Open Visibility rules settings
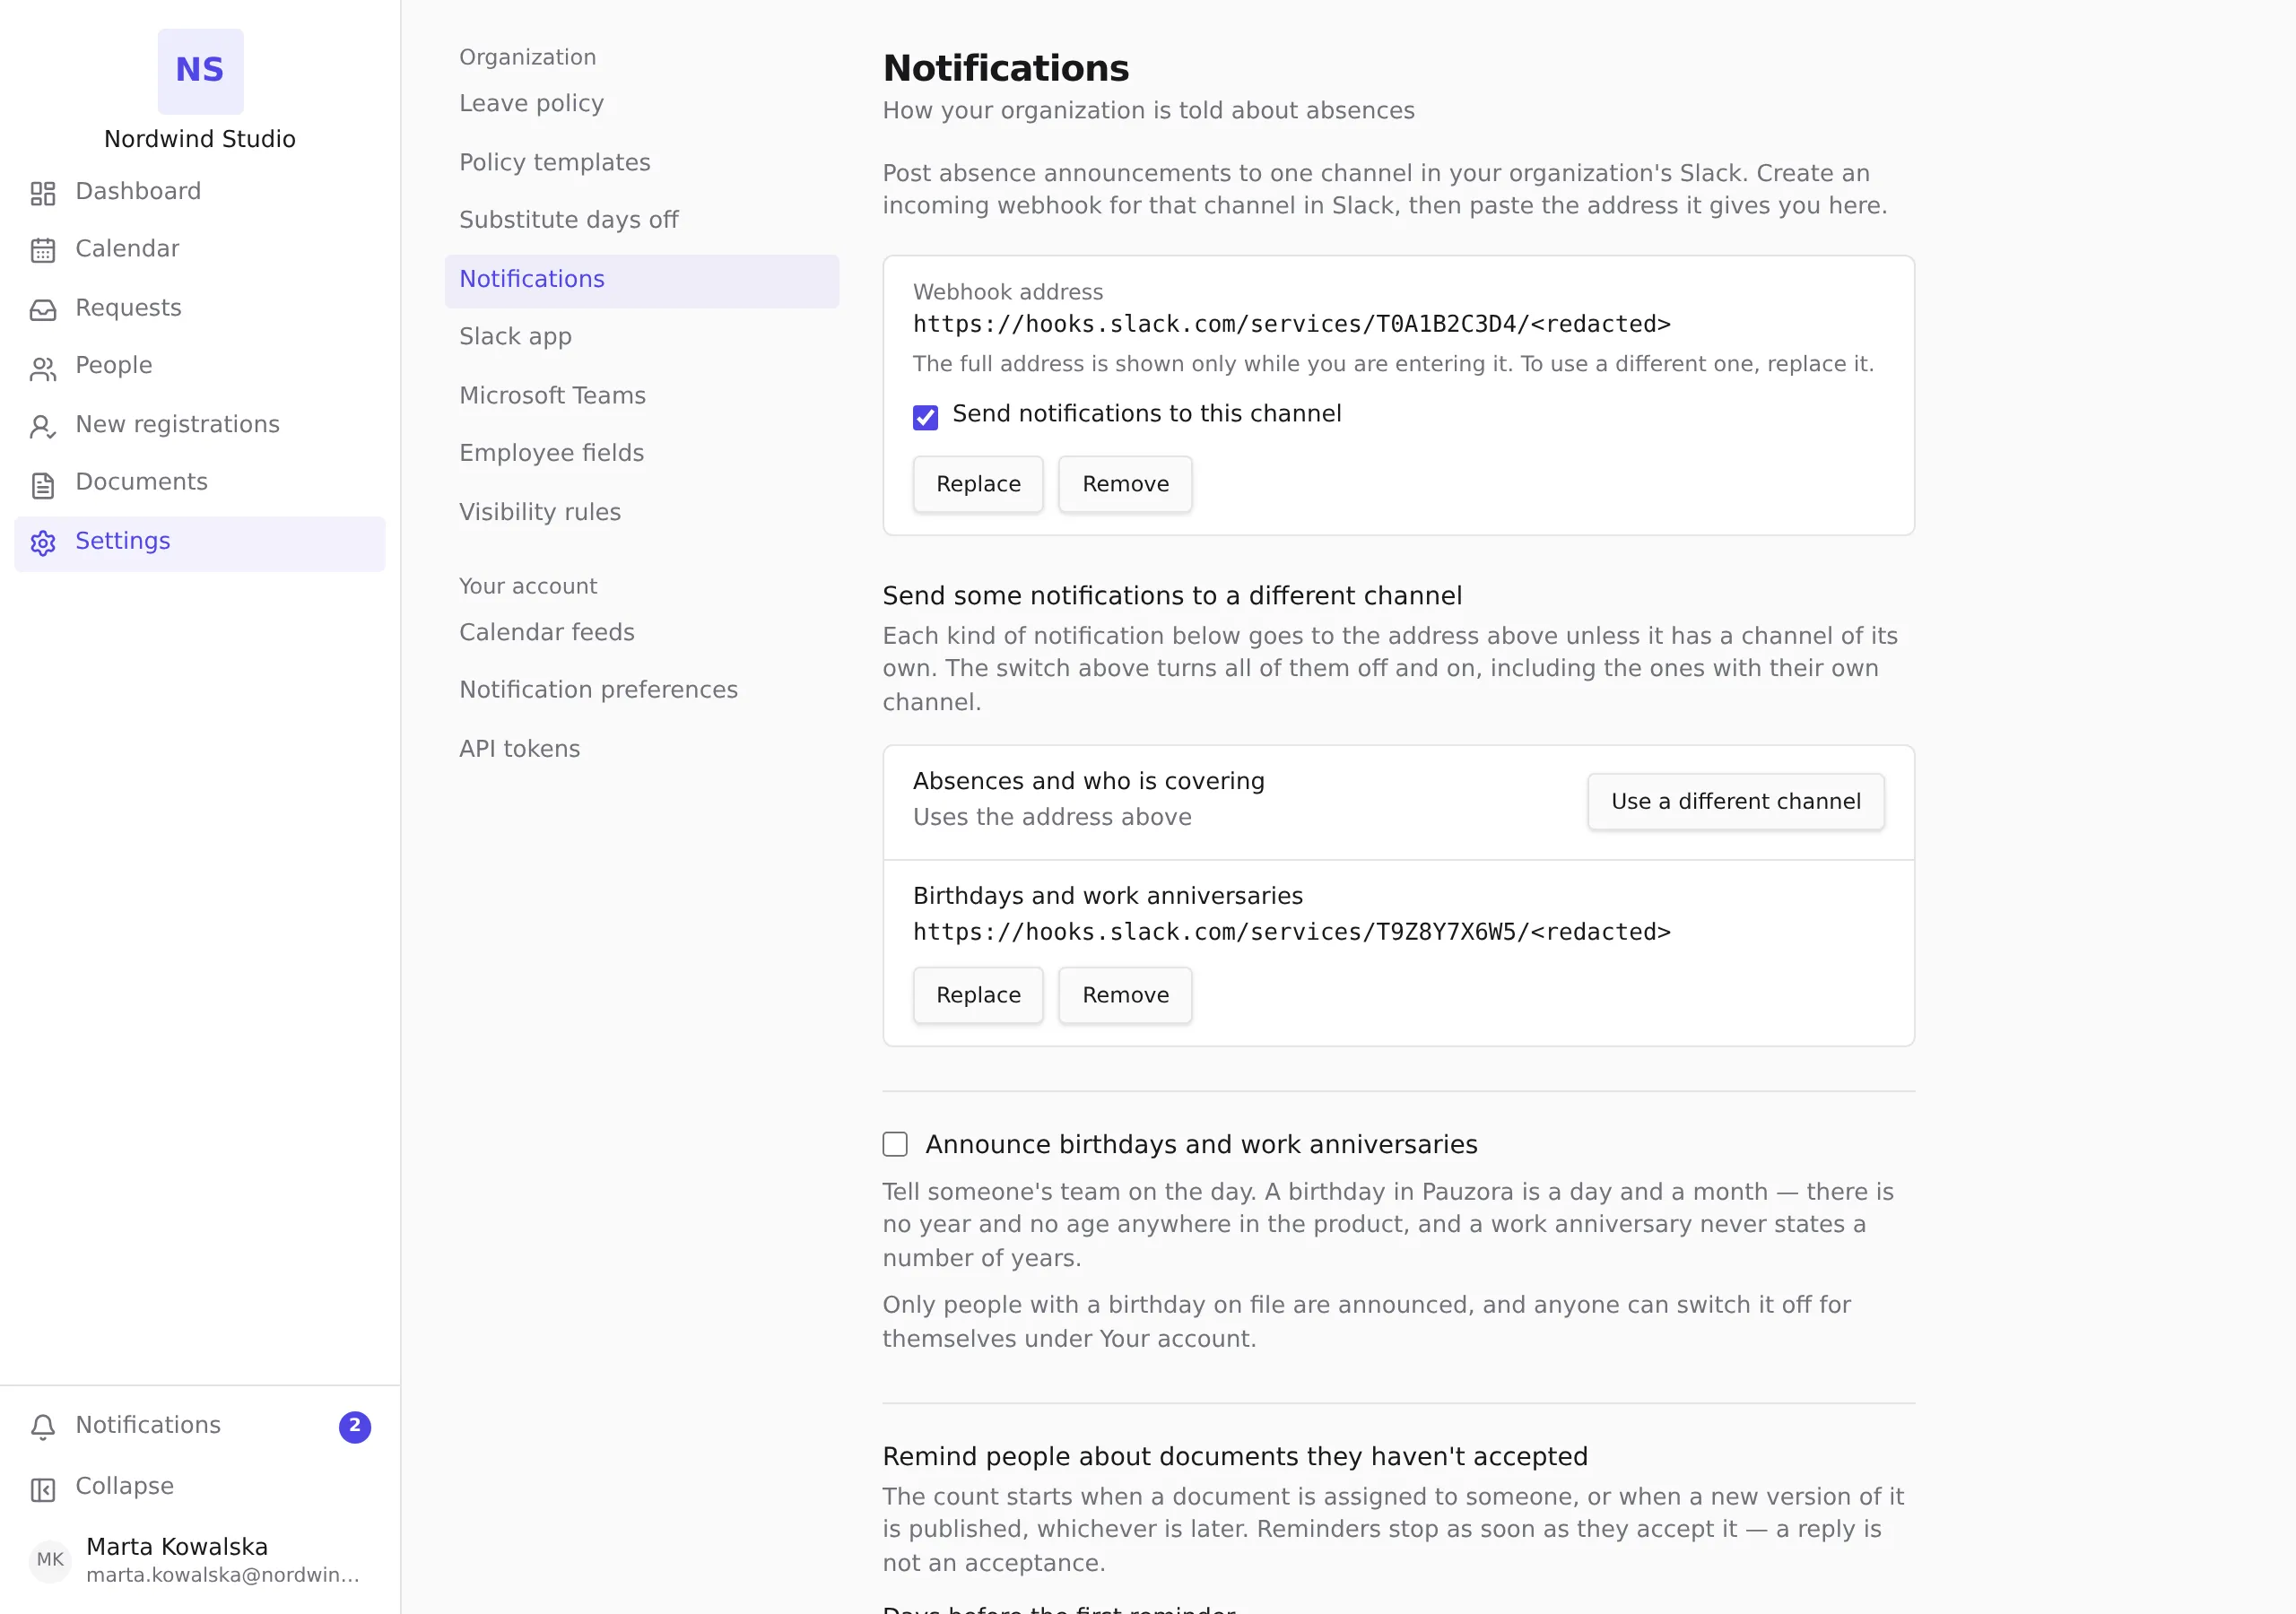The width and height of the screenshot is (2296, 1614). pyautogui.click(x=641, y=513)
